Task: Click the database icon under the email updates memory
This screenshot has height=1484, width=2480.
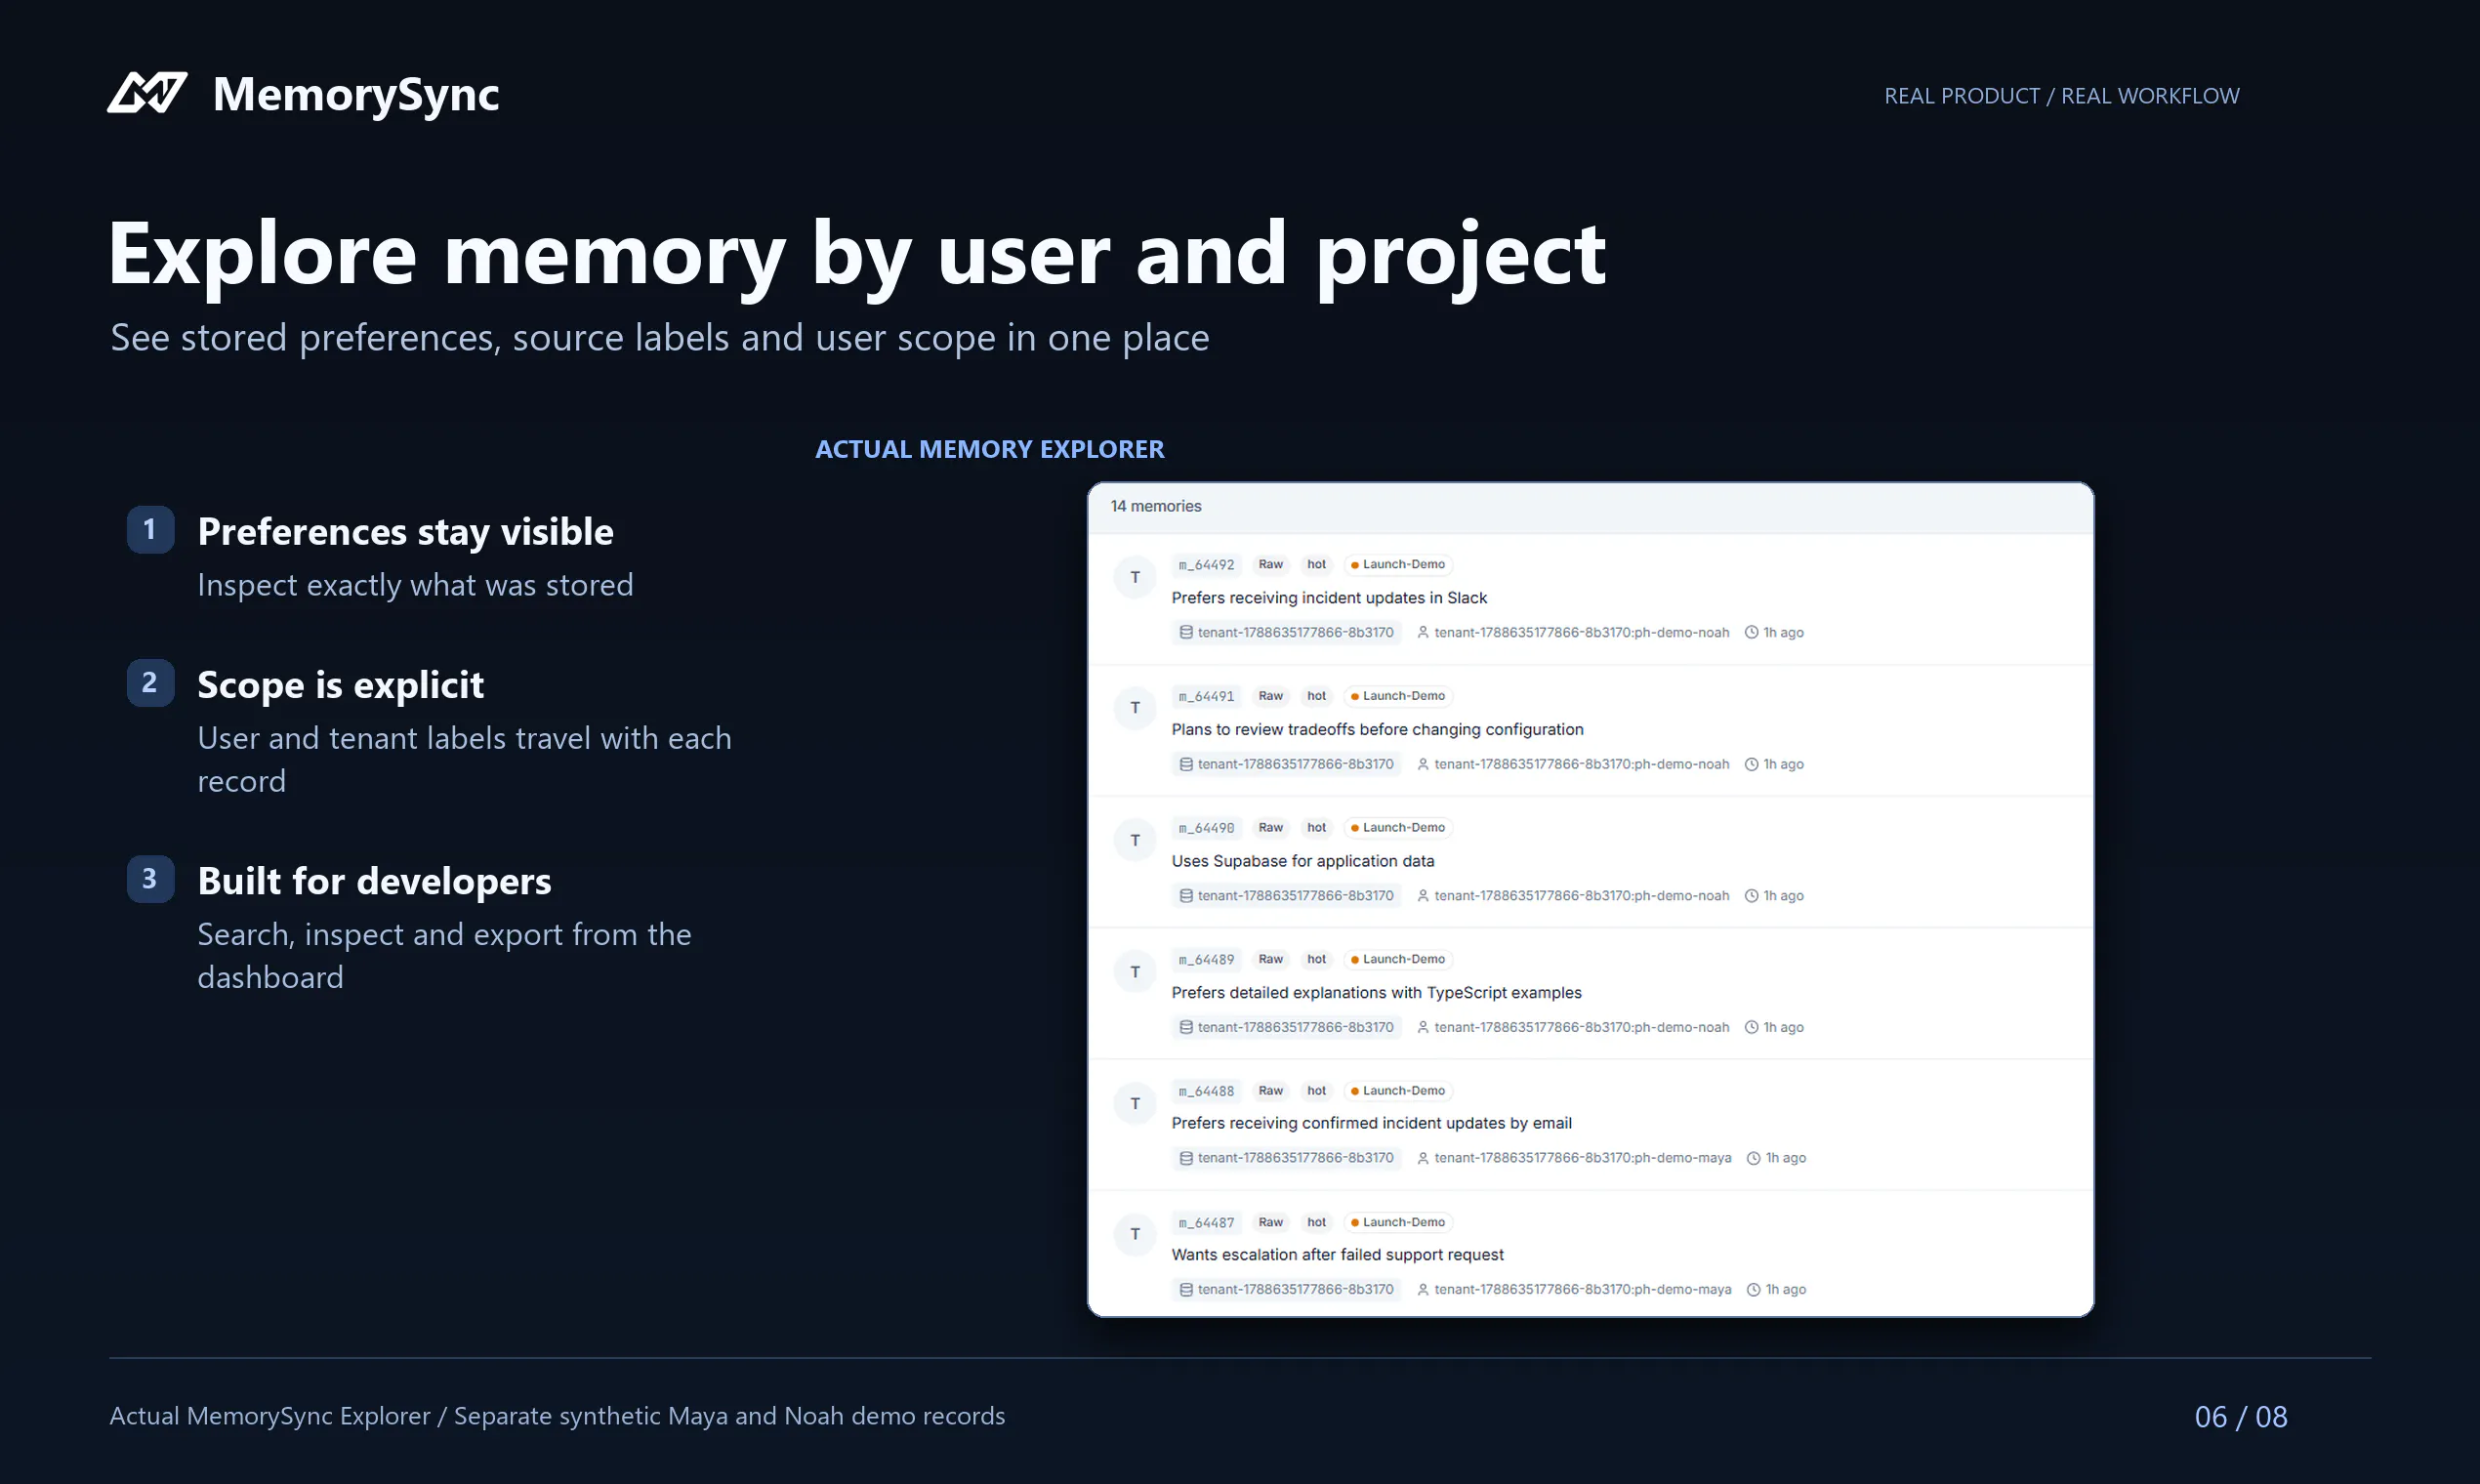Action: click(x=1186, y=1158)
